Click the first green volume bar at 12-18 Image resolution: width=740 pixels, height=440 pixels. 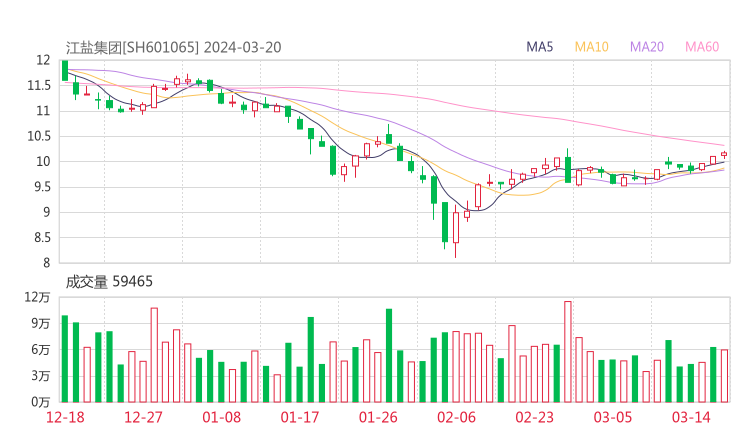pos(65,359)
